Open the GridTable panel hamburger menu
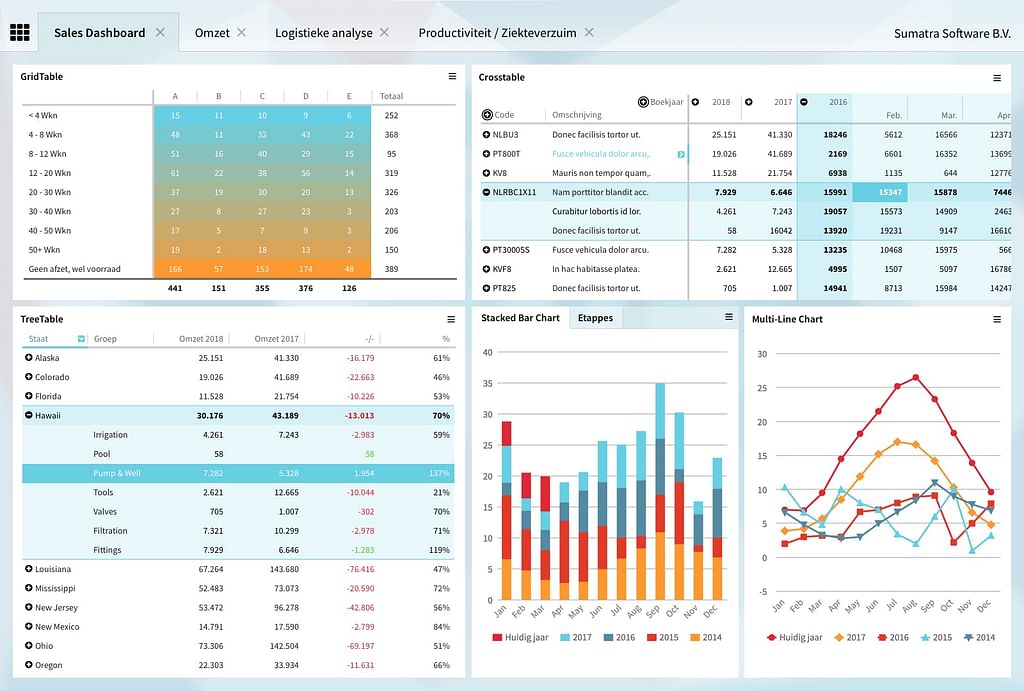The height and width of the screenshot is (691, 1024). [452, 76]
